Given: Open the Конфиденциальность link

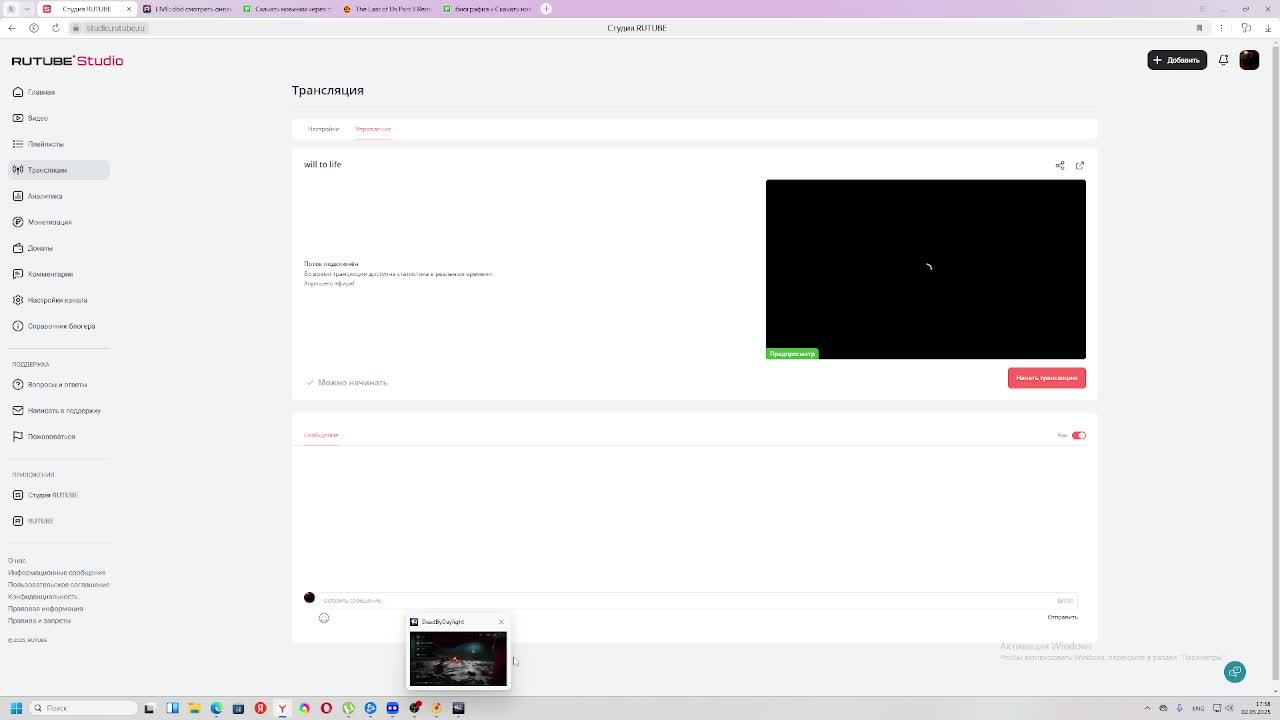Looking at the screenshot, I should click(43, 597).
